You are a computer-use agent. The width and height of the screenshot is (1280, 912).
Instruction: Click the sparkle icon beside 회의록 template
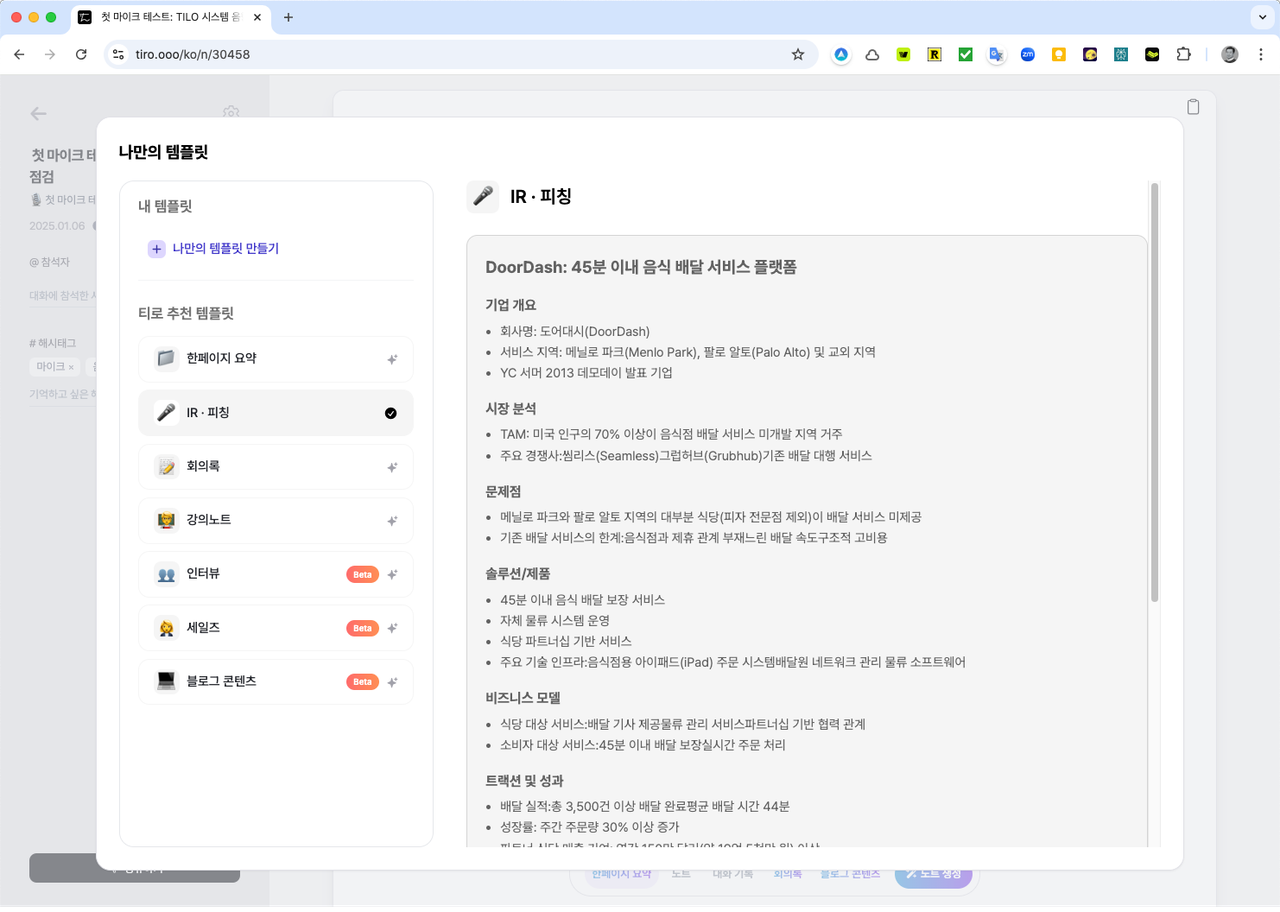(x=392, y=467)
